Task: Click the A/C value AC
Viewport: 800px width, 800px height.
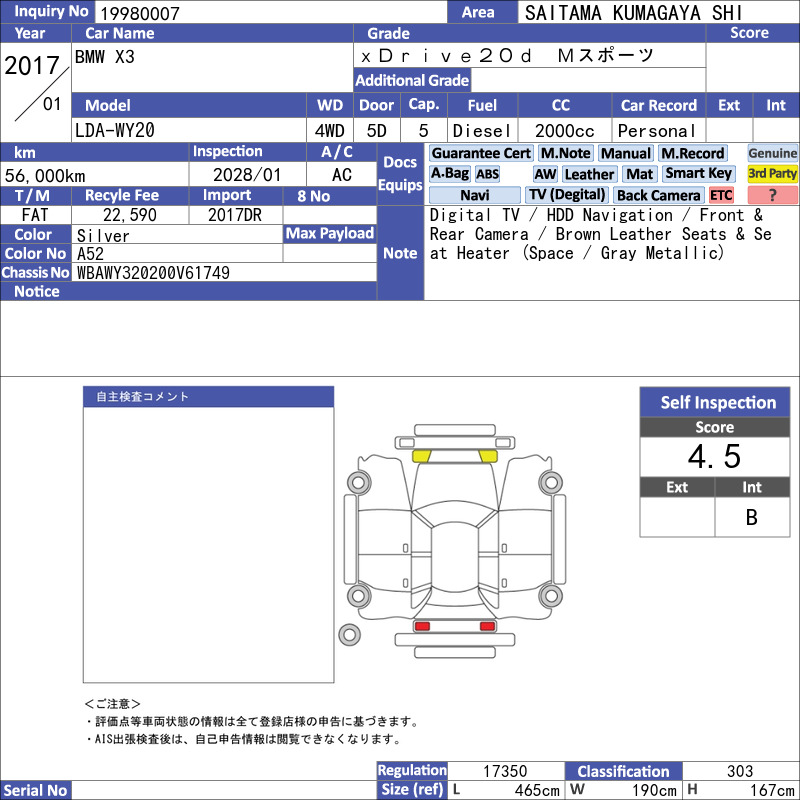Action: [342, 175]
